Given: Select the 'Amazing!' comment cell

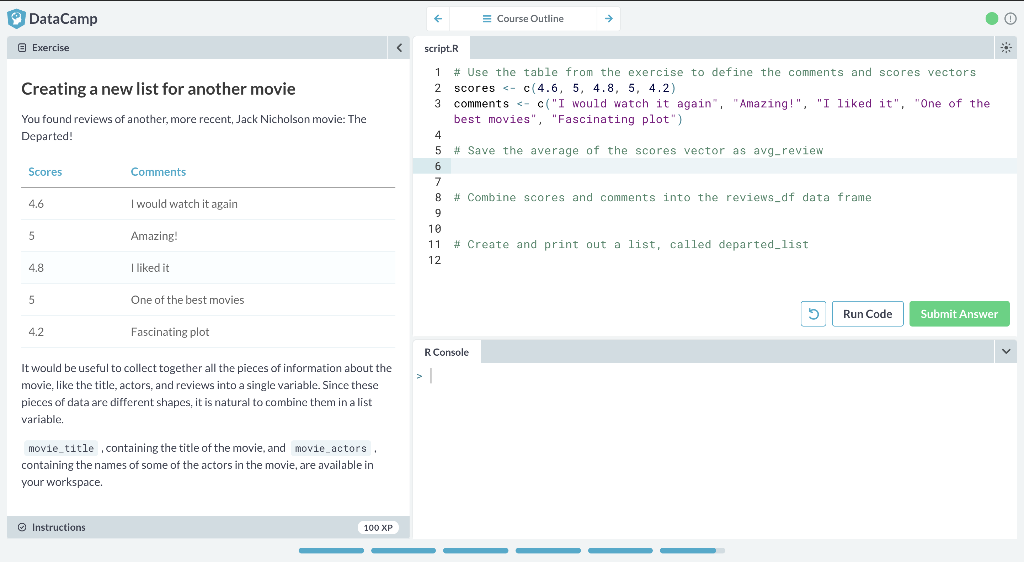Looking at the screenshot, I should coord(154,236).
